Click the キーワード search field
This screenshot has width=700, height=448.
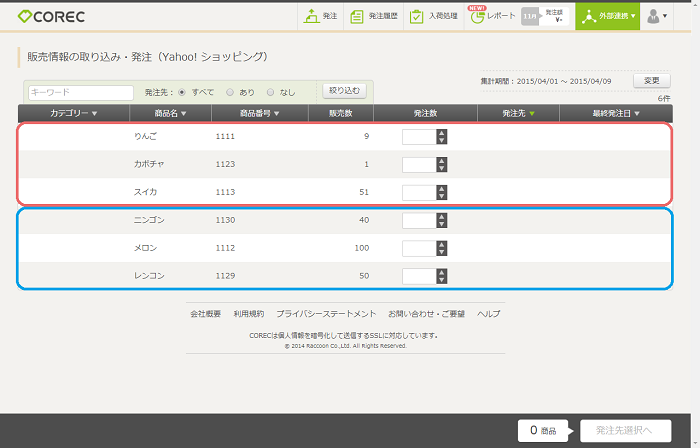81,92
